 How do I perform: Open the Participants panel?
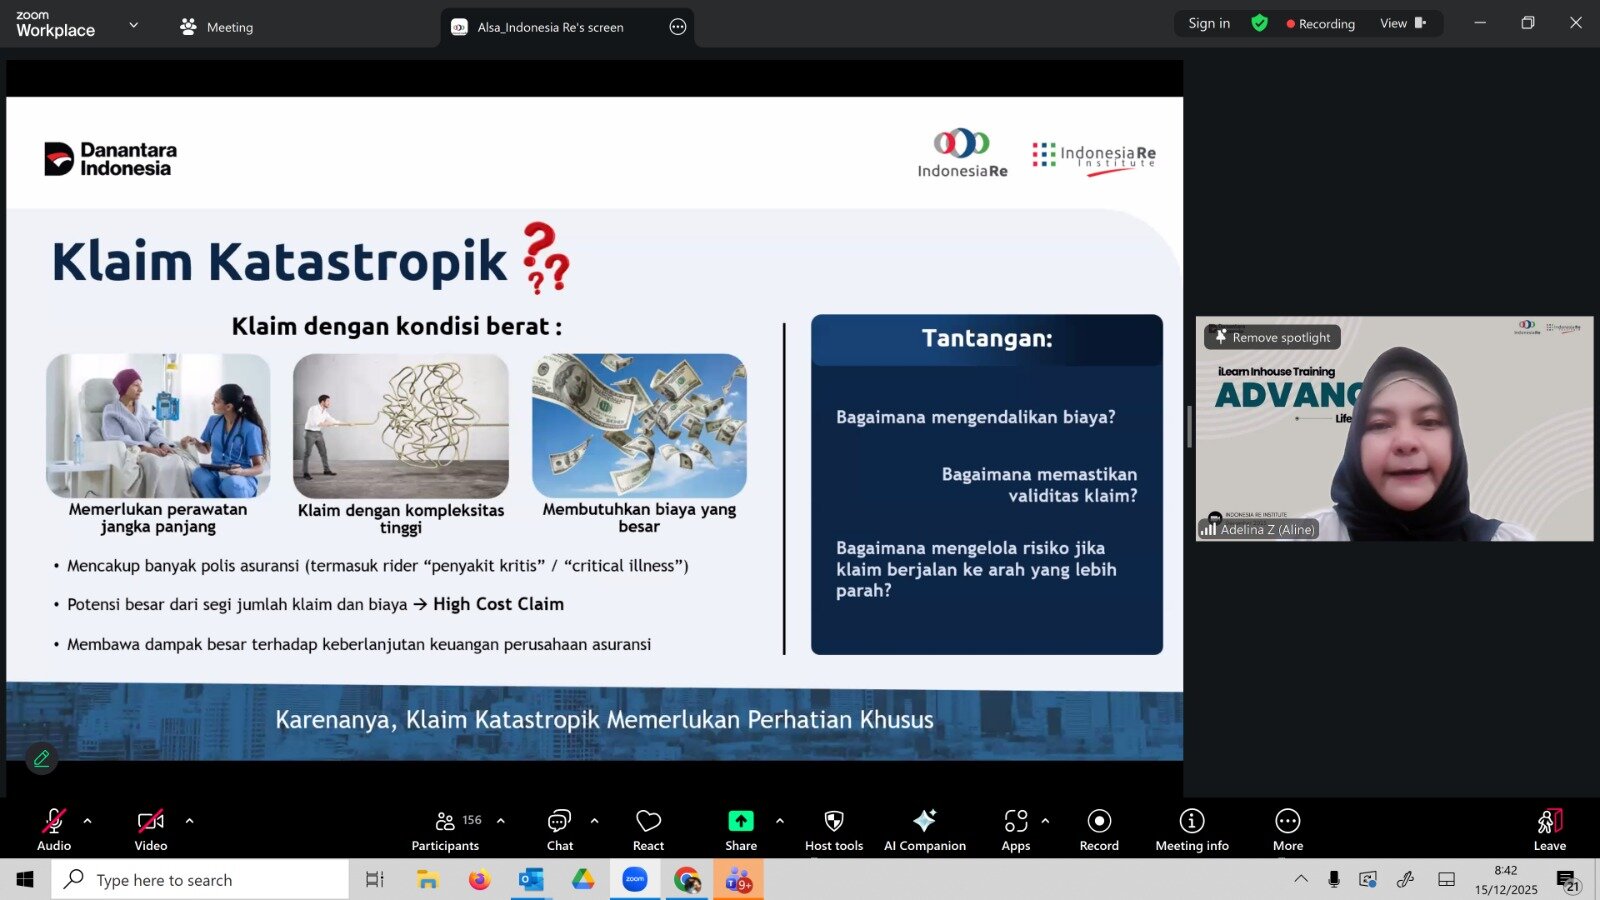coord(446,830)
